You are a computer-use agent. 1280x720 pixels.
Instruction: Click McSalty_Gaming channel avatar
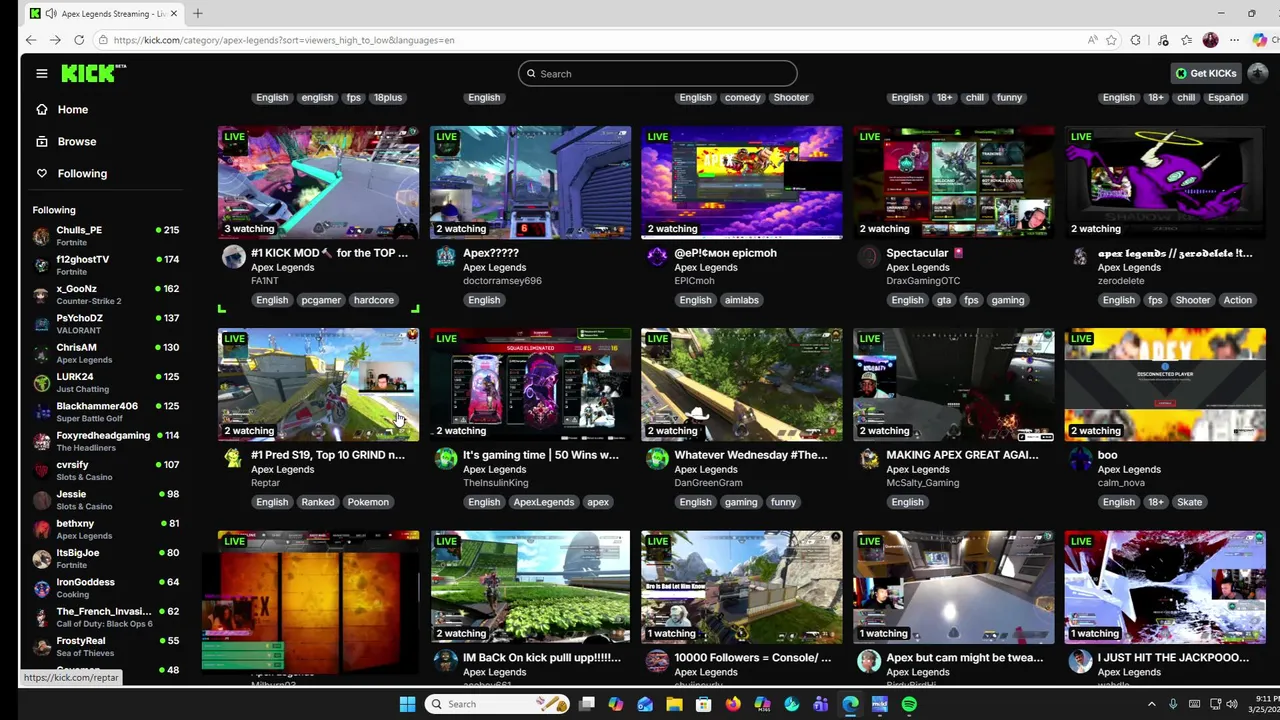tap(868, 459)
